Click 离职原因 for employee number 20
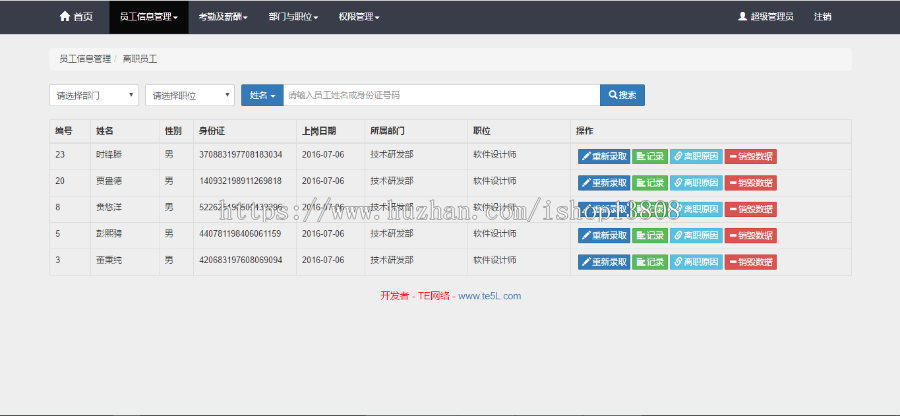This screenshot has width=900, height=416. (696, 183)
